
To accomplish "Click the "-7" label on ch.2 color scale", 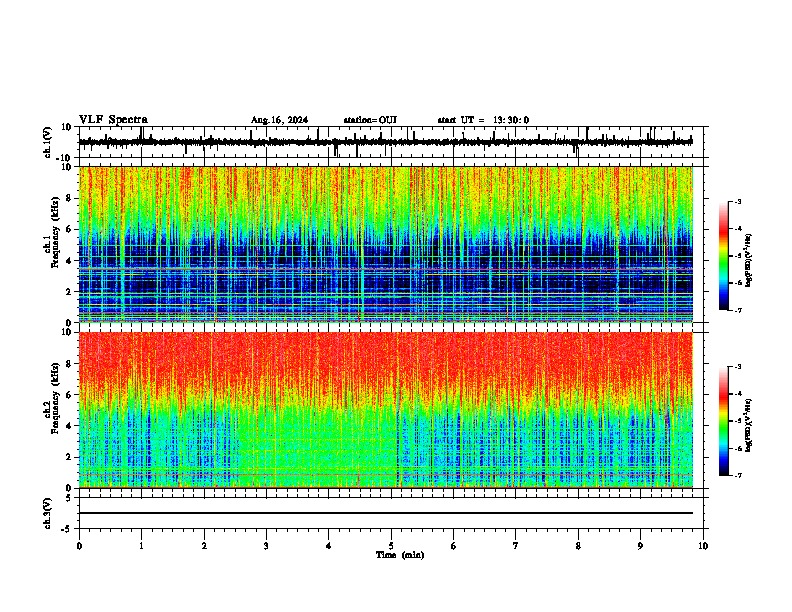I will point(737,475).
